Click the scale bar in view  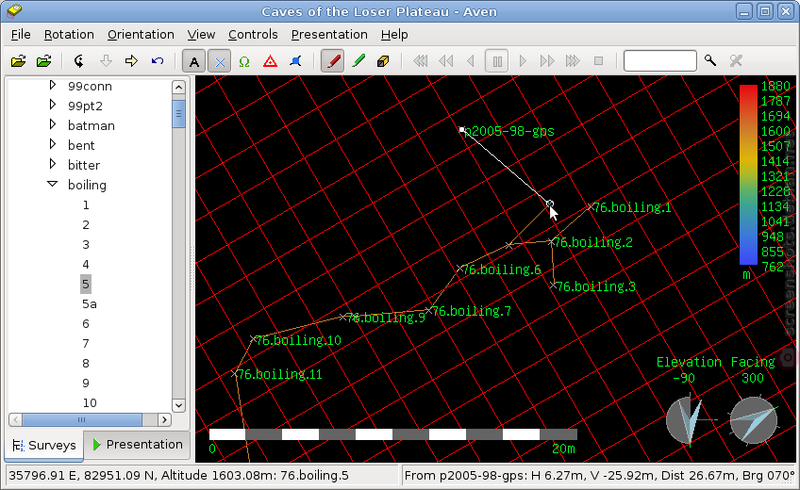click(393, 434)
